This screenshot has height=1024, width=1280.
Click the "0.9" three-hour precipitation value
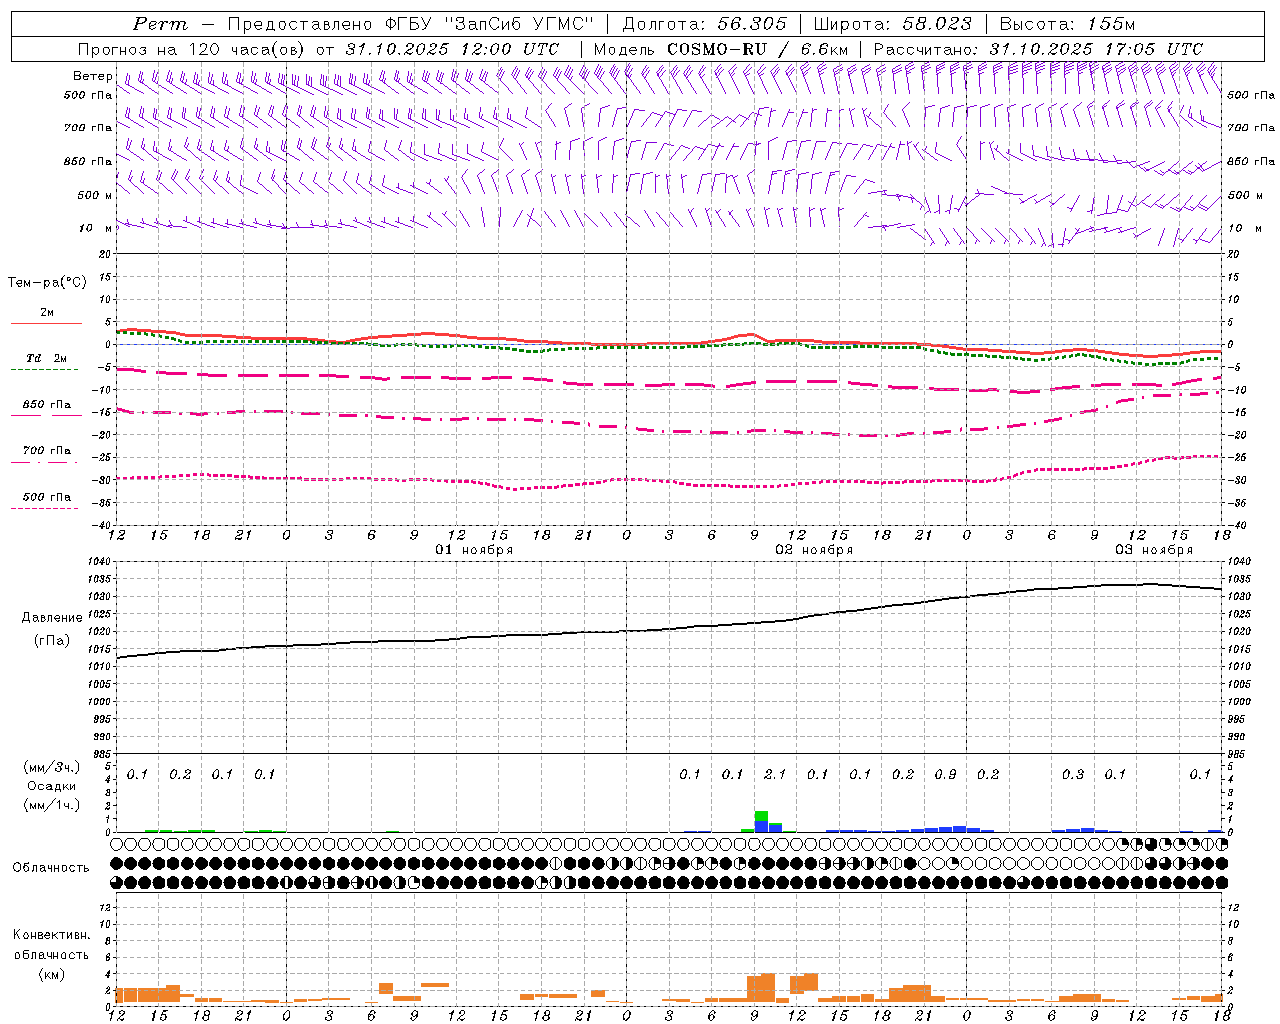tap(945, 774)
